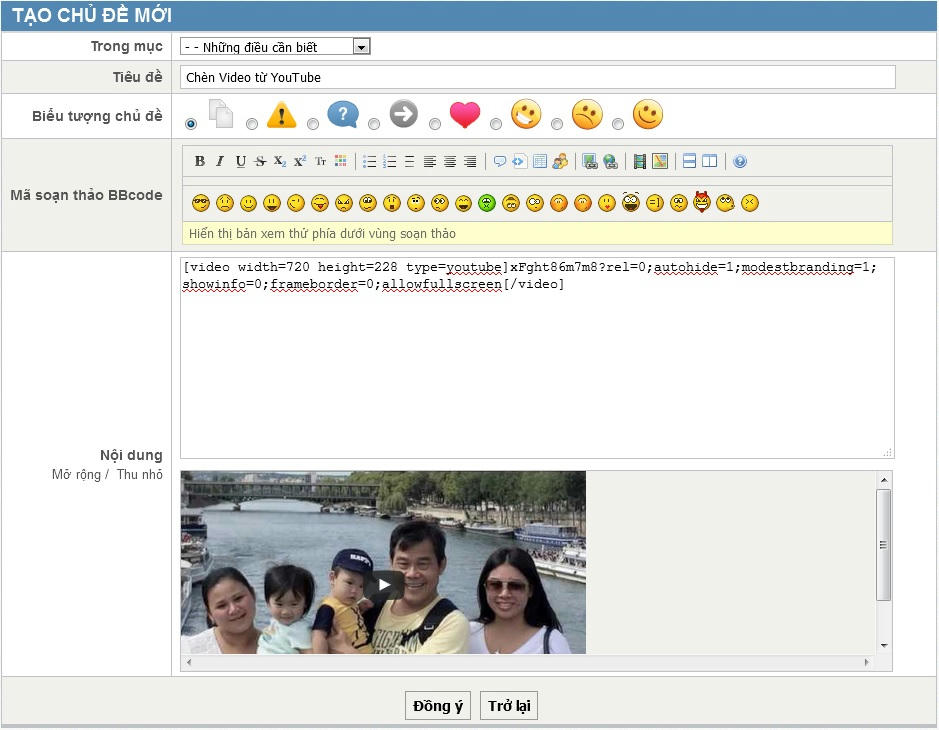Apply strikethrough formatting
Image resolution: width=939 pixels, height=730 pixels.
point(260,161)
